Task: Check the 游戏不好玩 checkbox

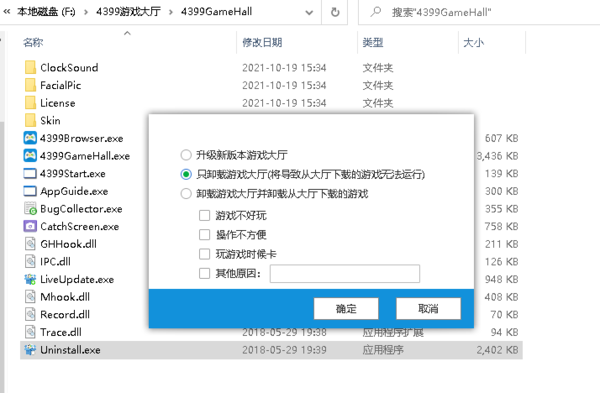Action: click(x=204, y=215)
